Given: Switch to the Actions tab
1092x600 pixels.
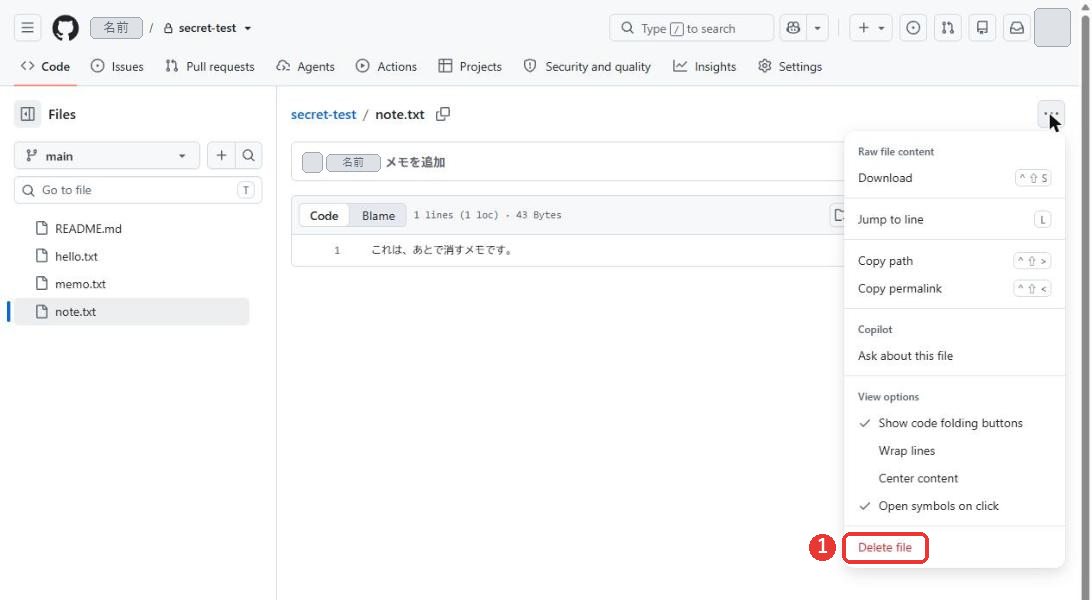Looking at the screenshot, I should click(387, 67).
